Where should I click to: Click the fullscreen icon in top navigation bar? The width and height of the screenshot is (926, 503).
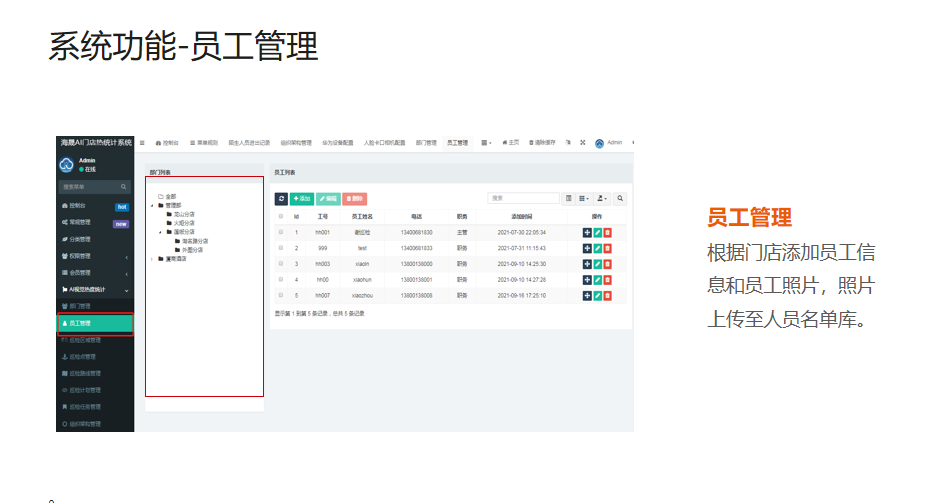[583, 143]
